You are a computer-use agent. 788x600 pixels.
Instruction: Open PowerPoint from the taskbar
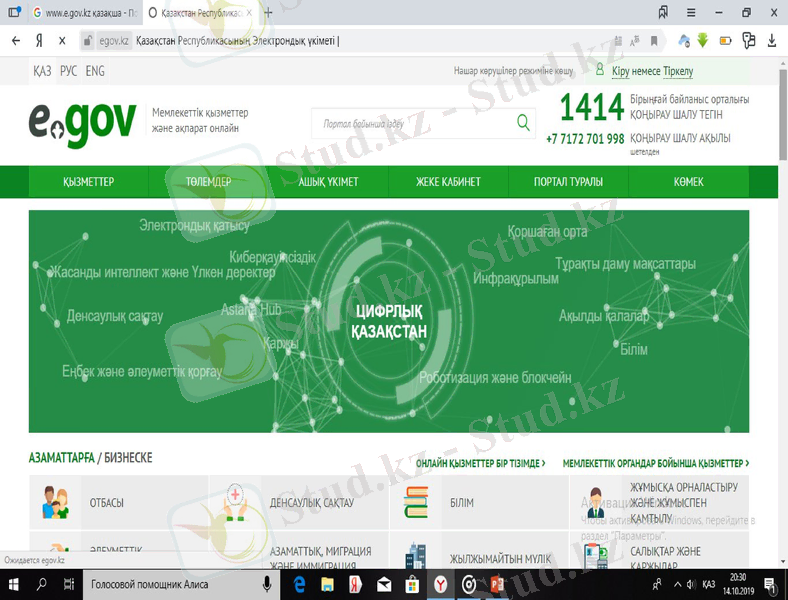coord(498,584)
